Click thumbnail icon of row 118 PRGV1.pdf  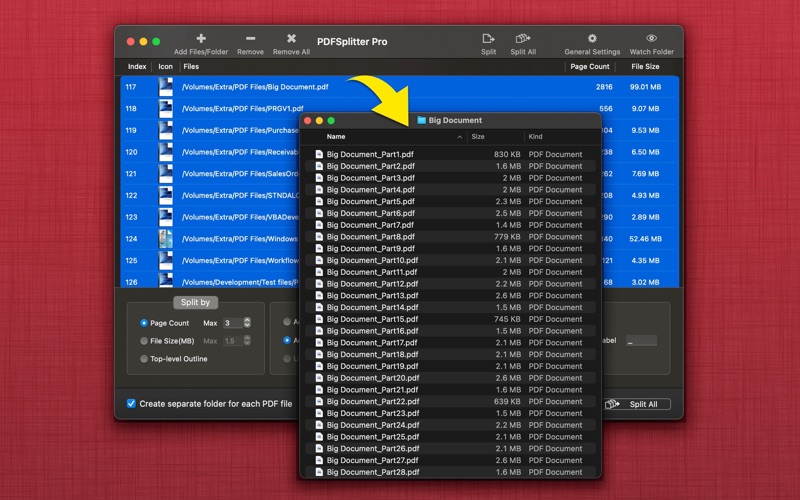tap(165, 109)
